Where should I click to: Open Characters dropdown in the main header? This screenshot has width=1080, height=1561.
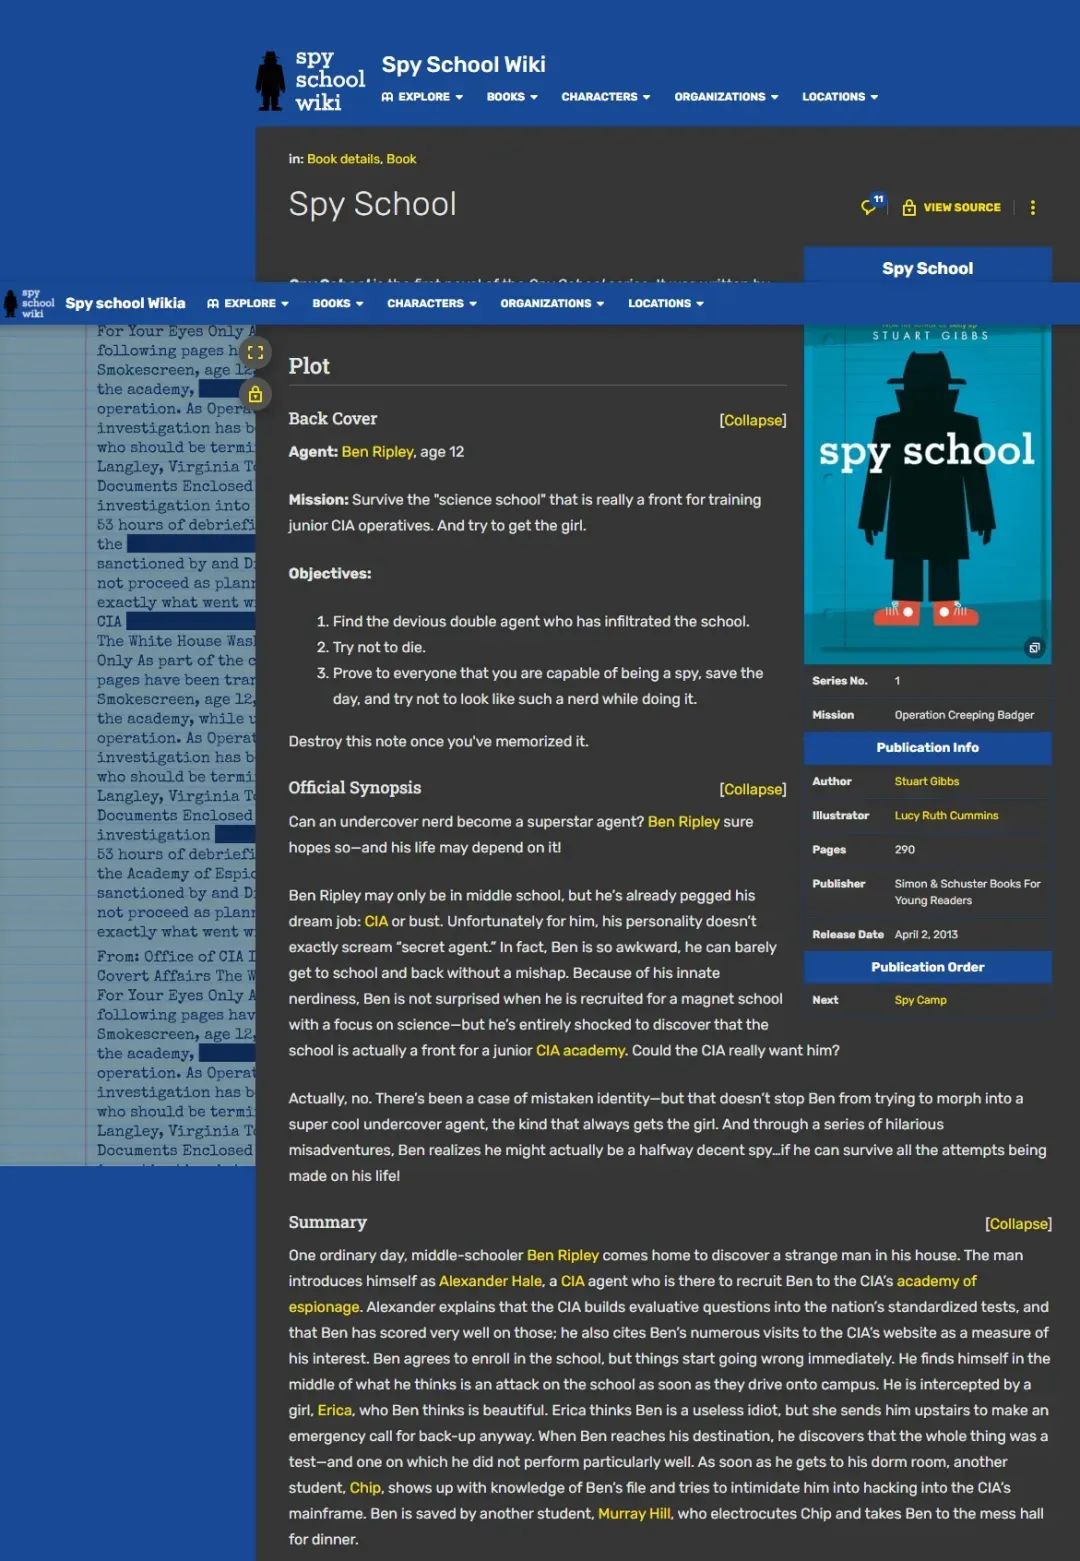606,97
